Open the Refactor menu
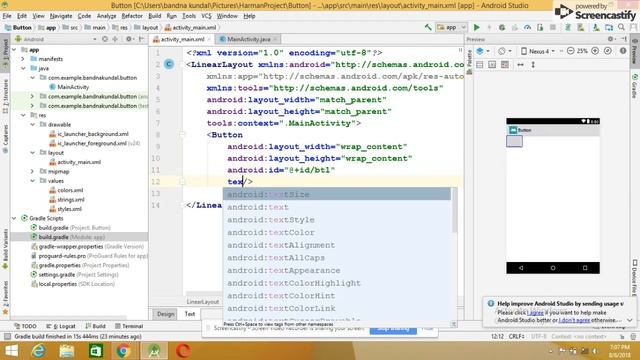640x360 pixels. coord(132,16)
